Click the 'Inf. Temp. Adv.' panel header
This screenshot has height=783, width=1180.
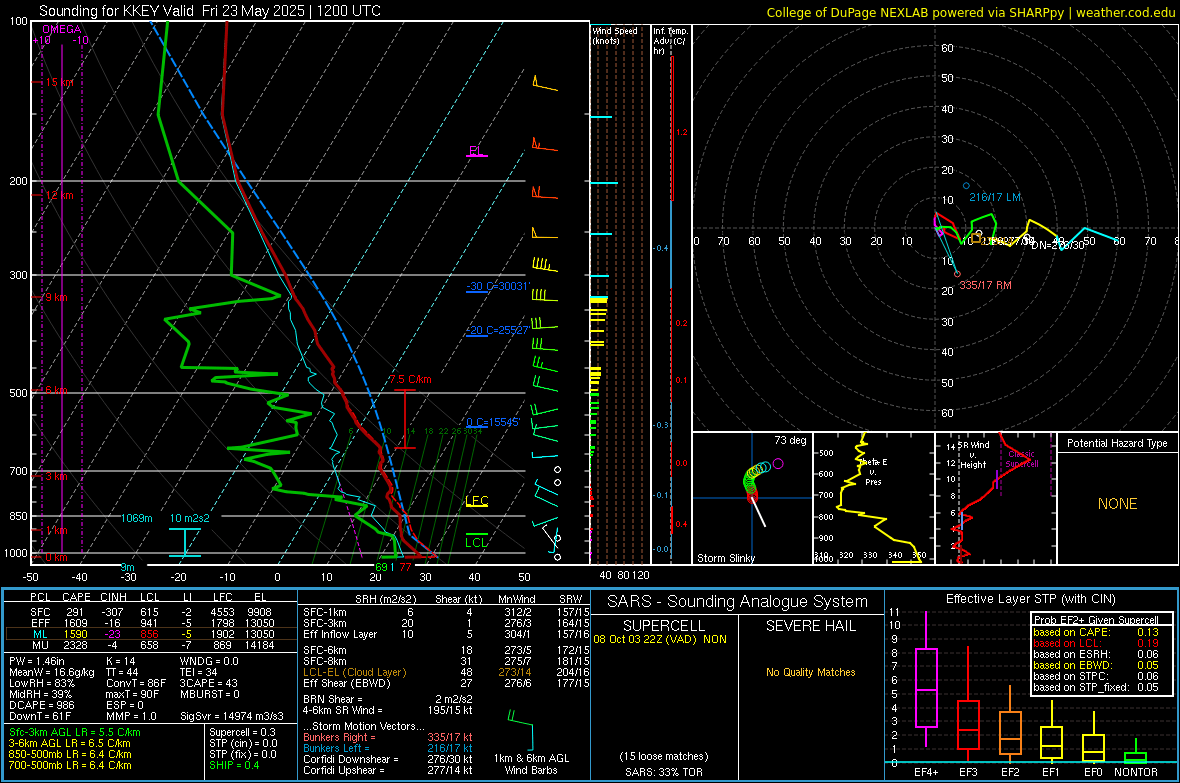(x=670, y=41)
